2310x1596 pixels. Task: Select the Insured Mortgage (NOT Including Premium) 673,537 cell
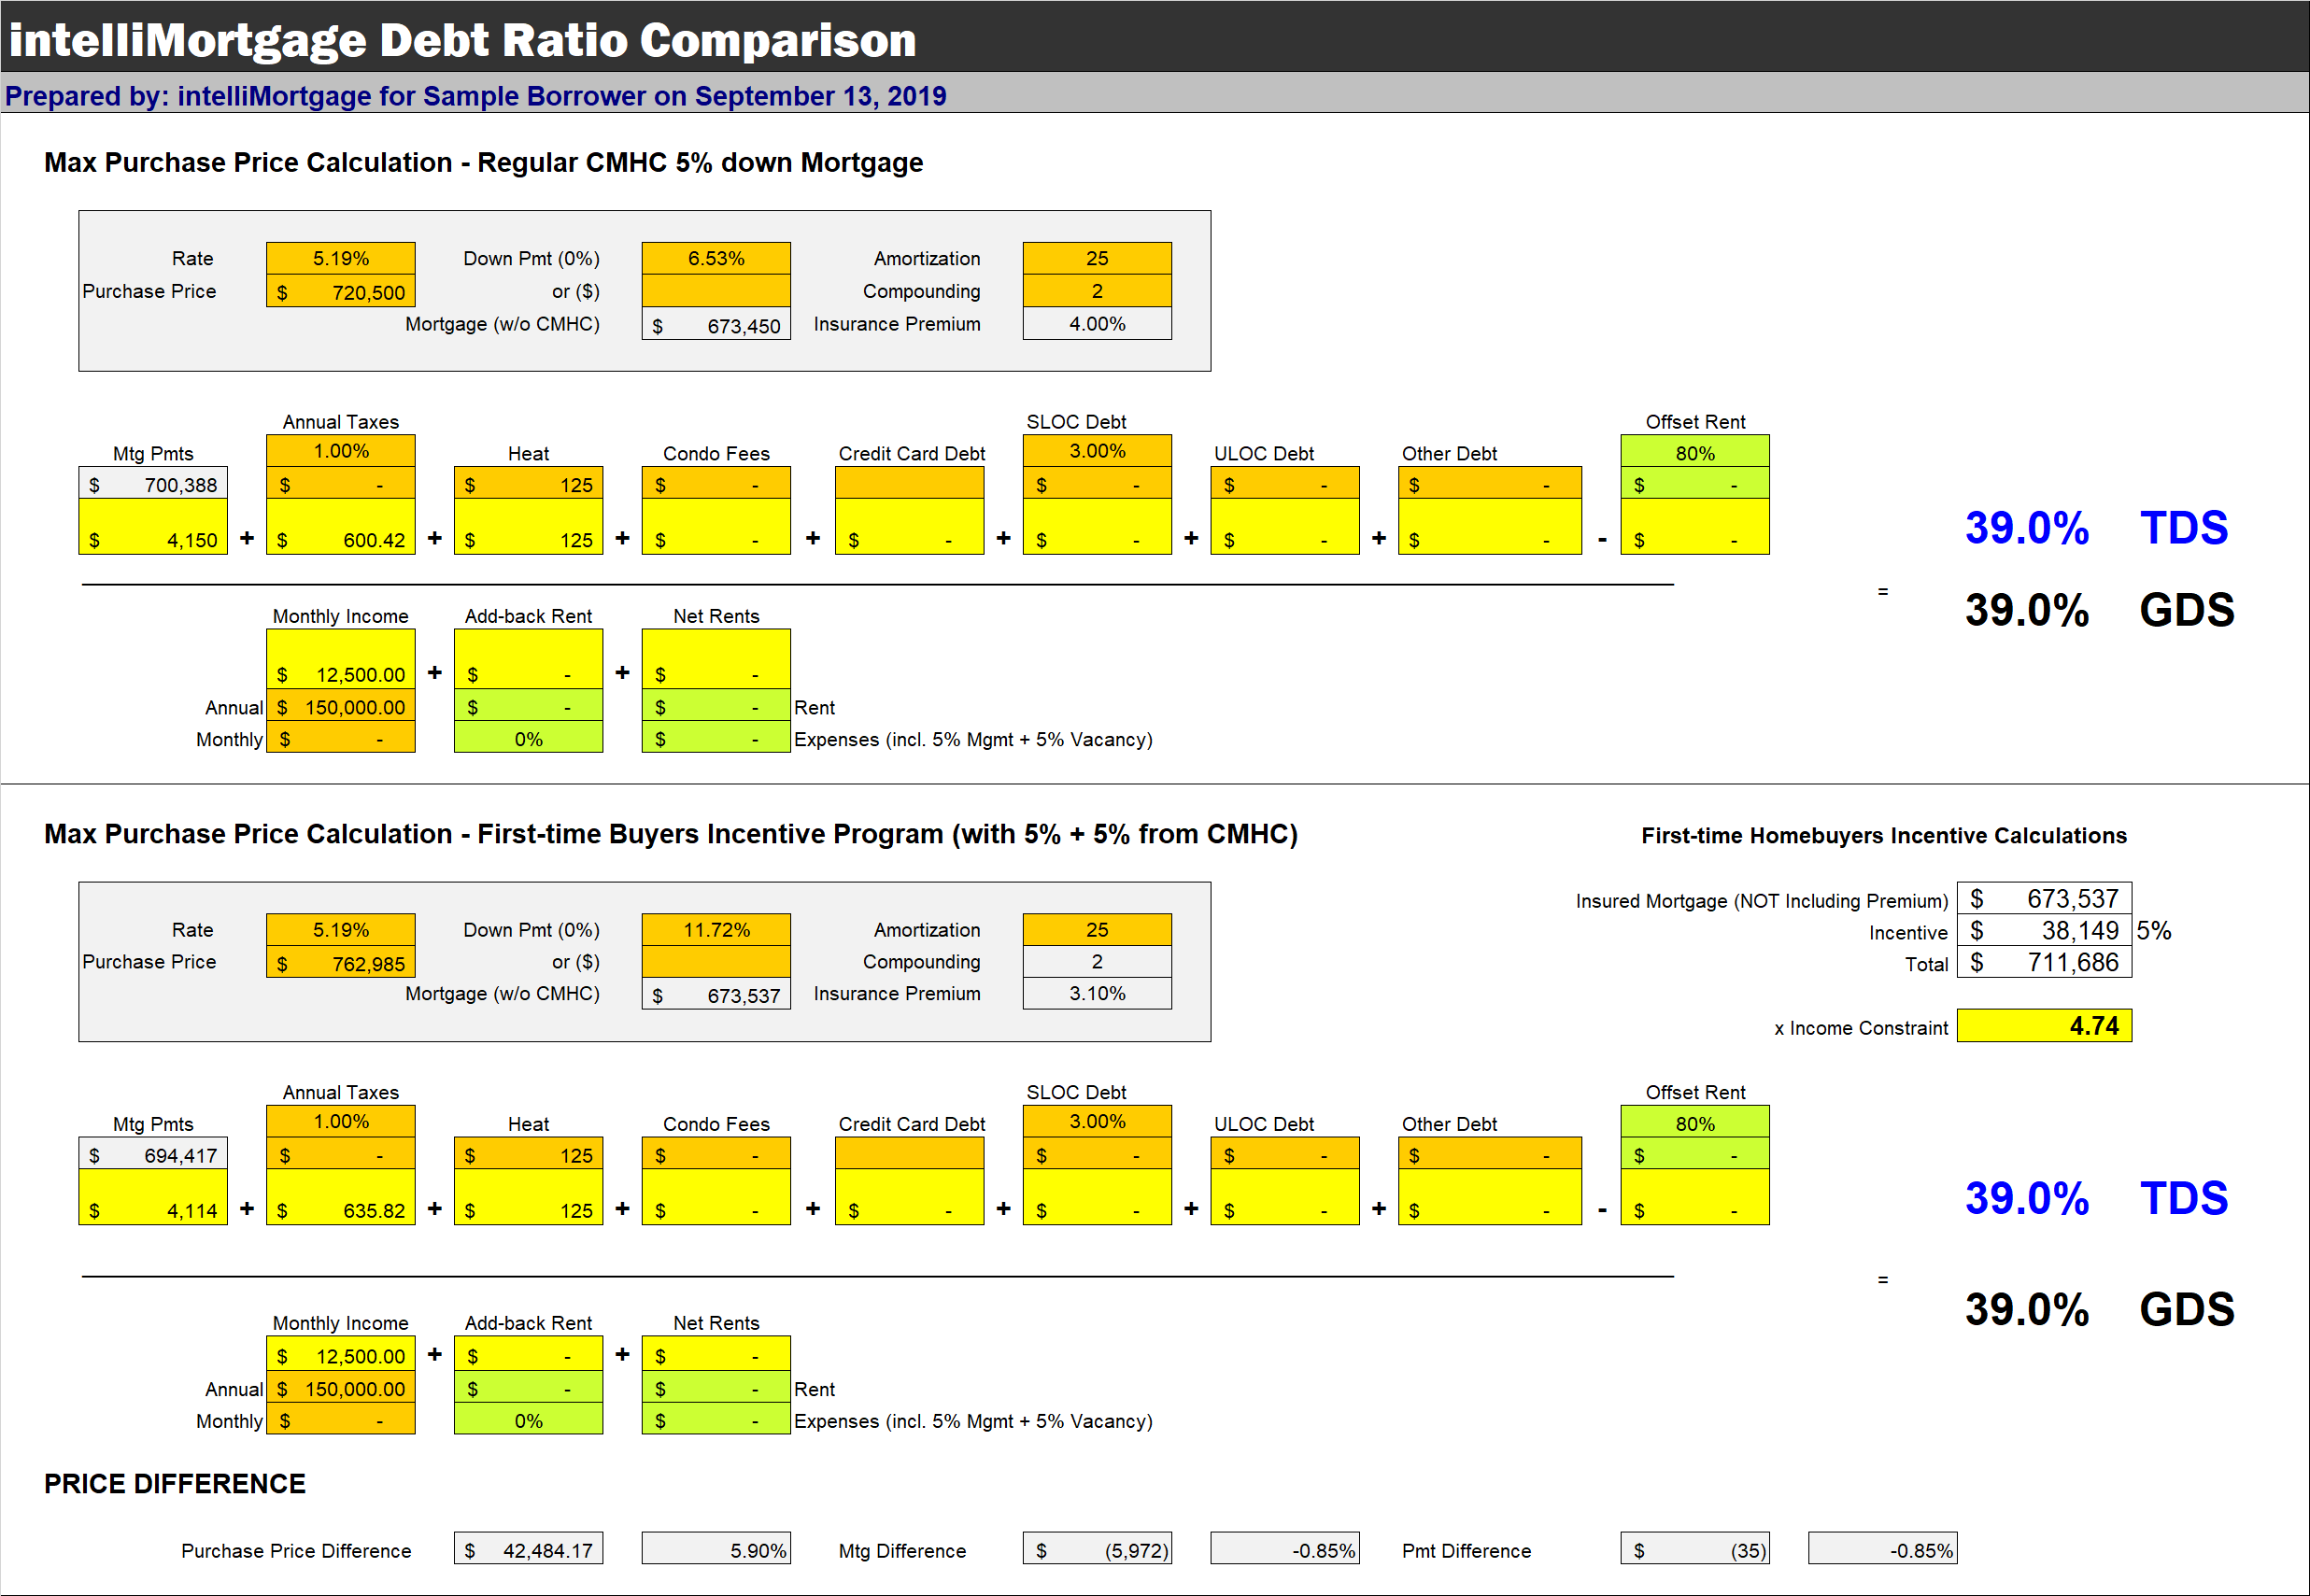coord(2044,899)
